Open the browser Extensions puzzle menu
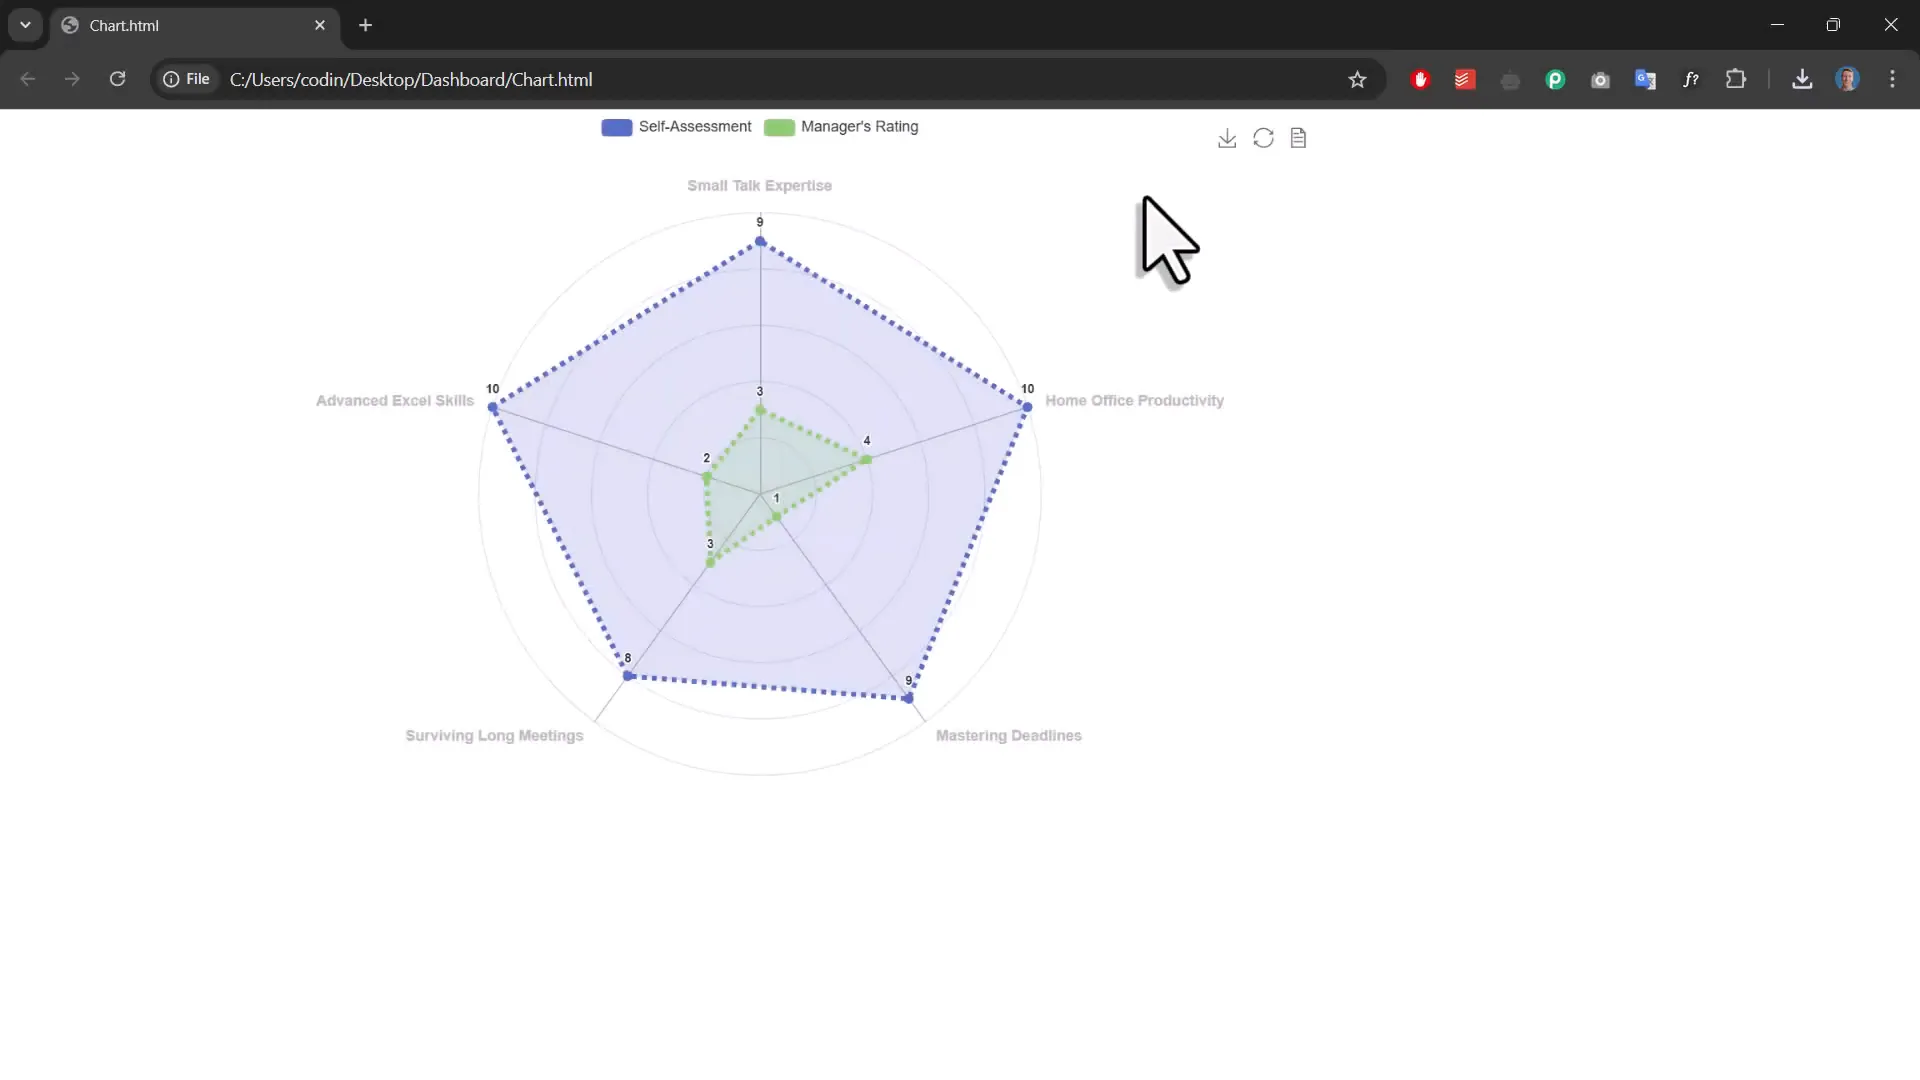1920x1080 pixels. click(1736, 79)
